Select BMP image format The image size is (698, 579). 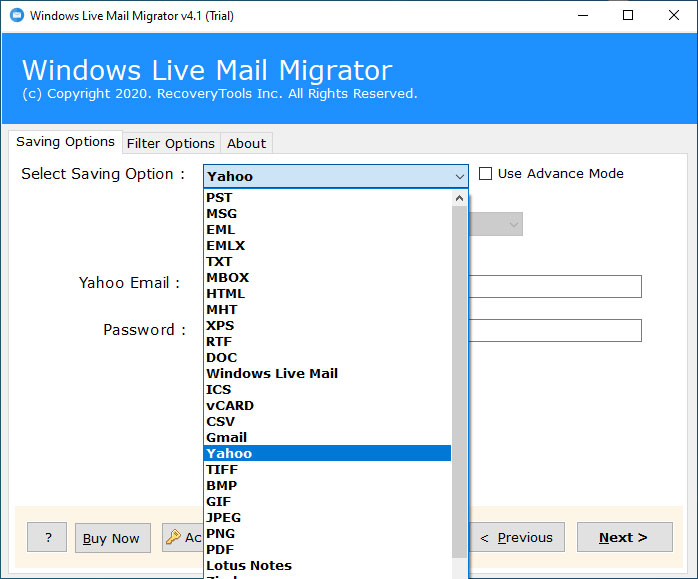click(328, 486)
